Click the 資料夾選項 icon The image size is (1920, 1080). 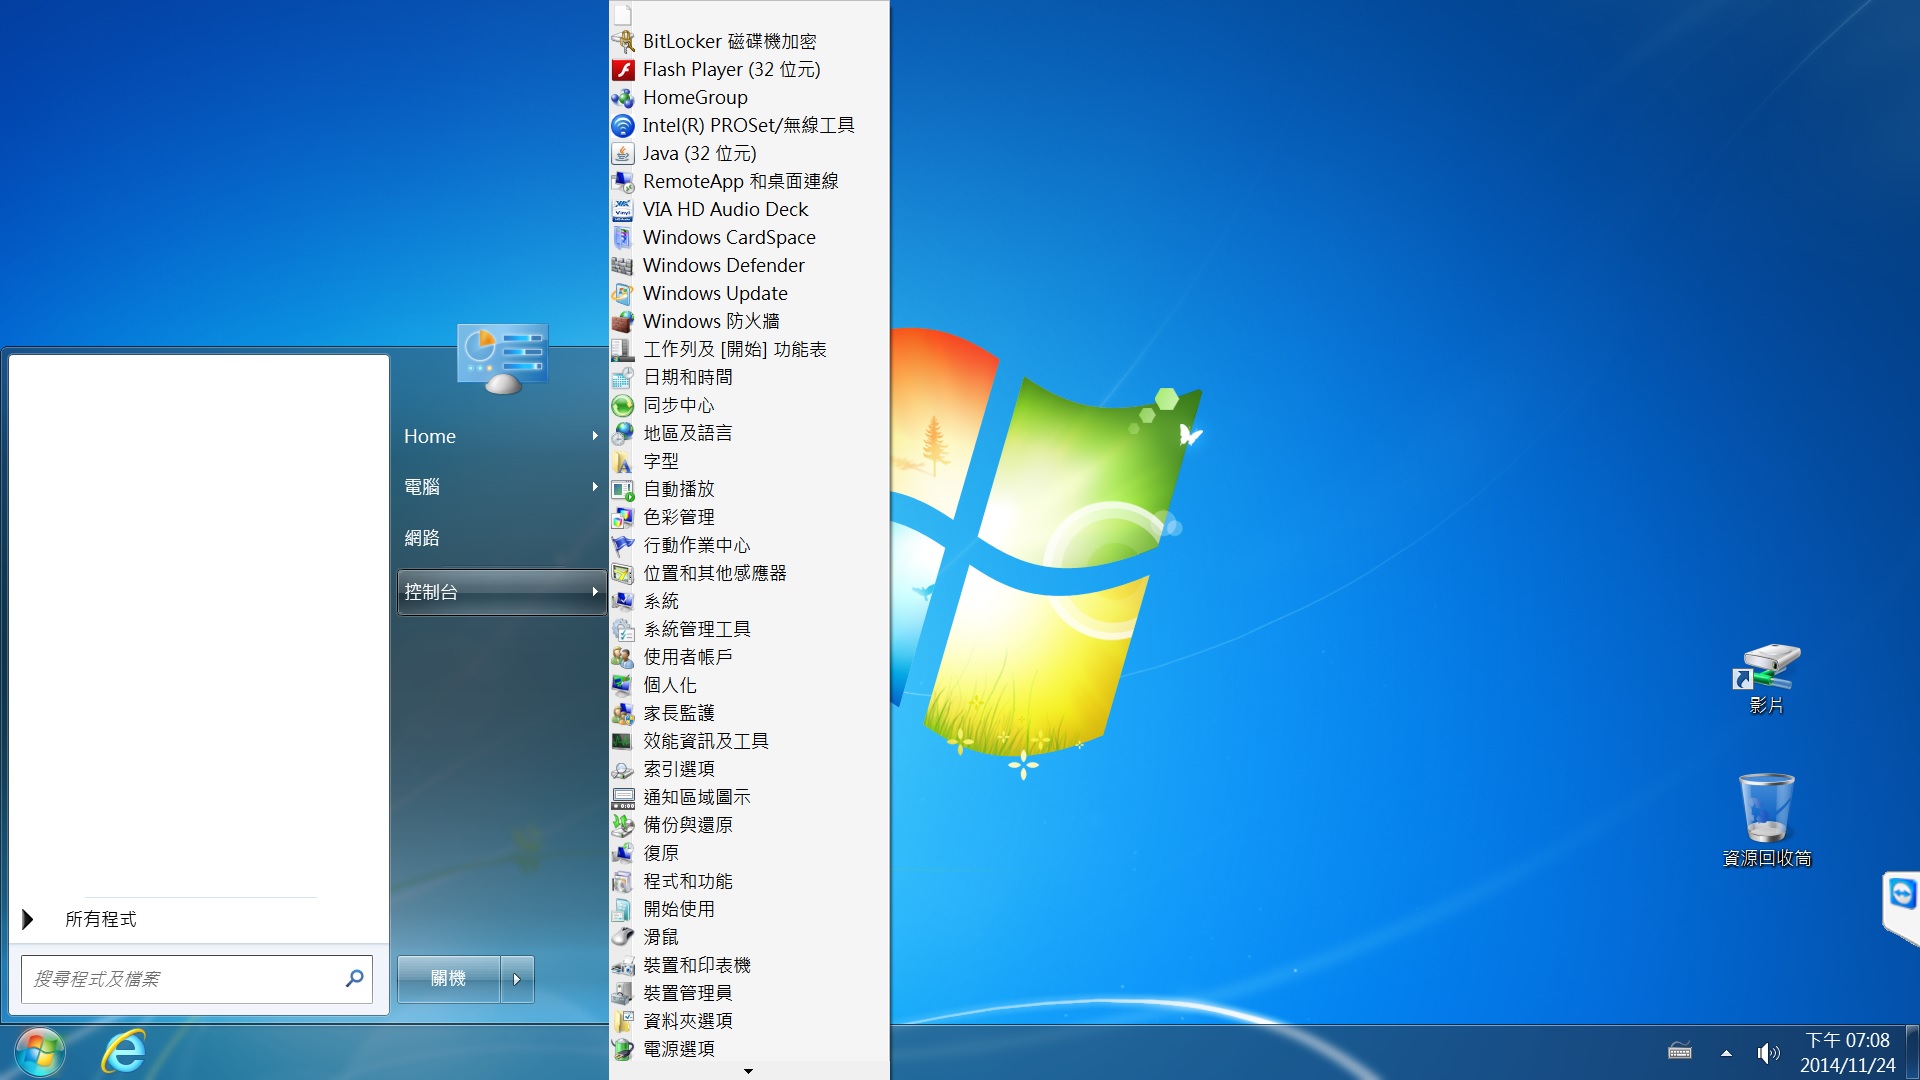pyautogui.click(x=623, y=1022)
